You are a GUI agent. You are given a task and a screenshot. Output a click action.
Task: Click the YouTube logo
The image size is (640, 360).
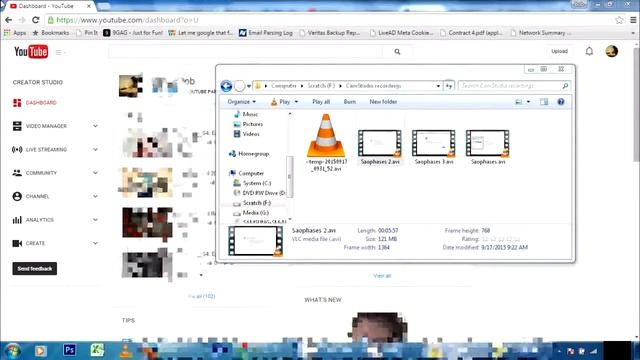coord(31,52)
